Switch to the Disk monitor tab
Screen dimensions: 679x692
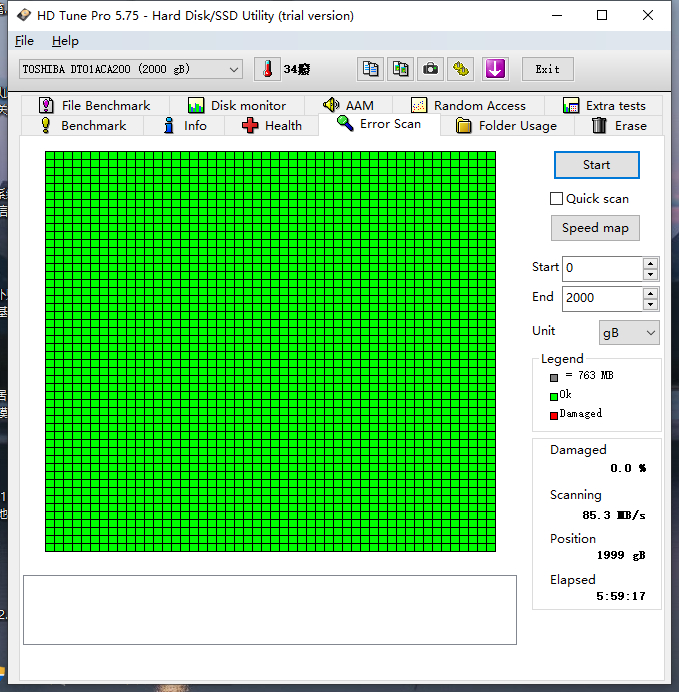237,105
